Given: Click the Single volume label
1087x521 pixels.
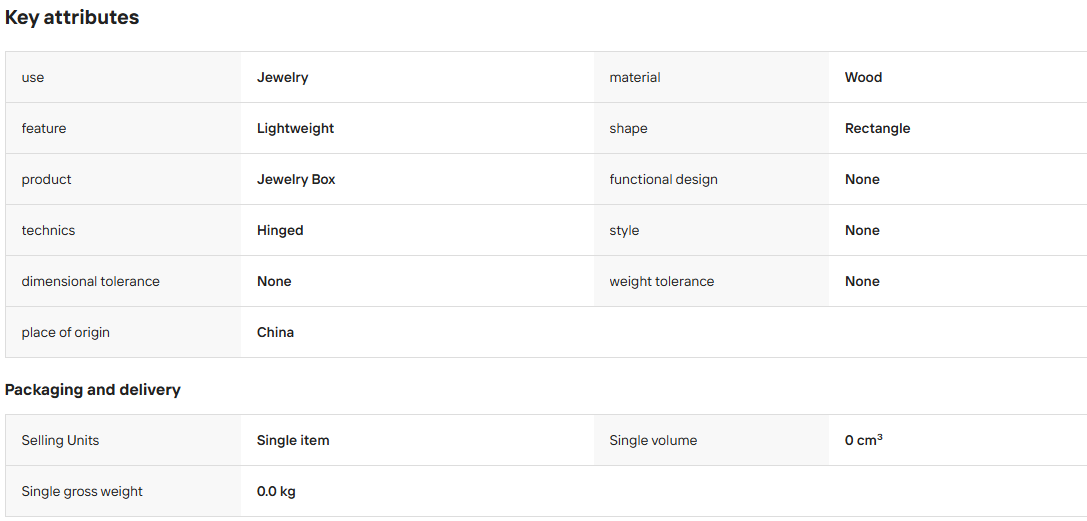Looking at the screenshot, I should (653, 441).
